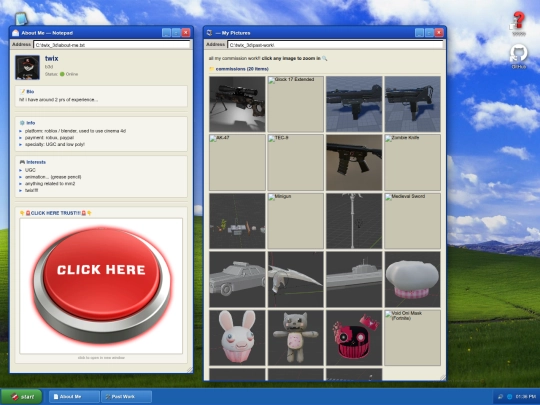Click the 'commissions (20 items)' label
The image size is (540, 405).
tap(242, 69)
